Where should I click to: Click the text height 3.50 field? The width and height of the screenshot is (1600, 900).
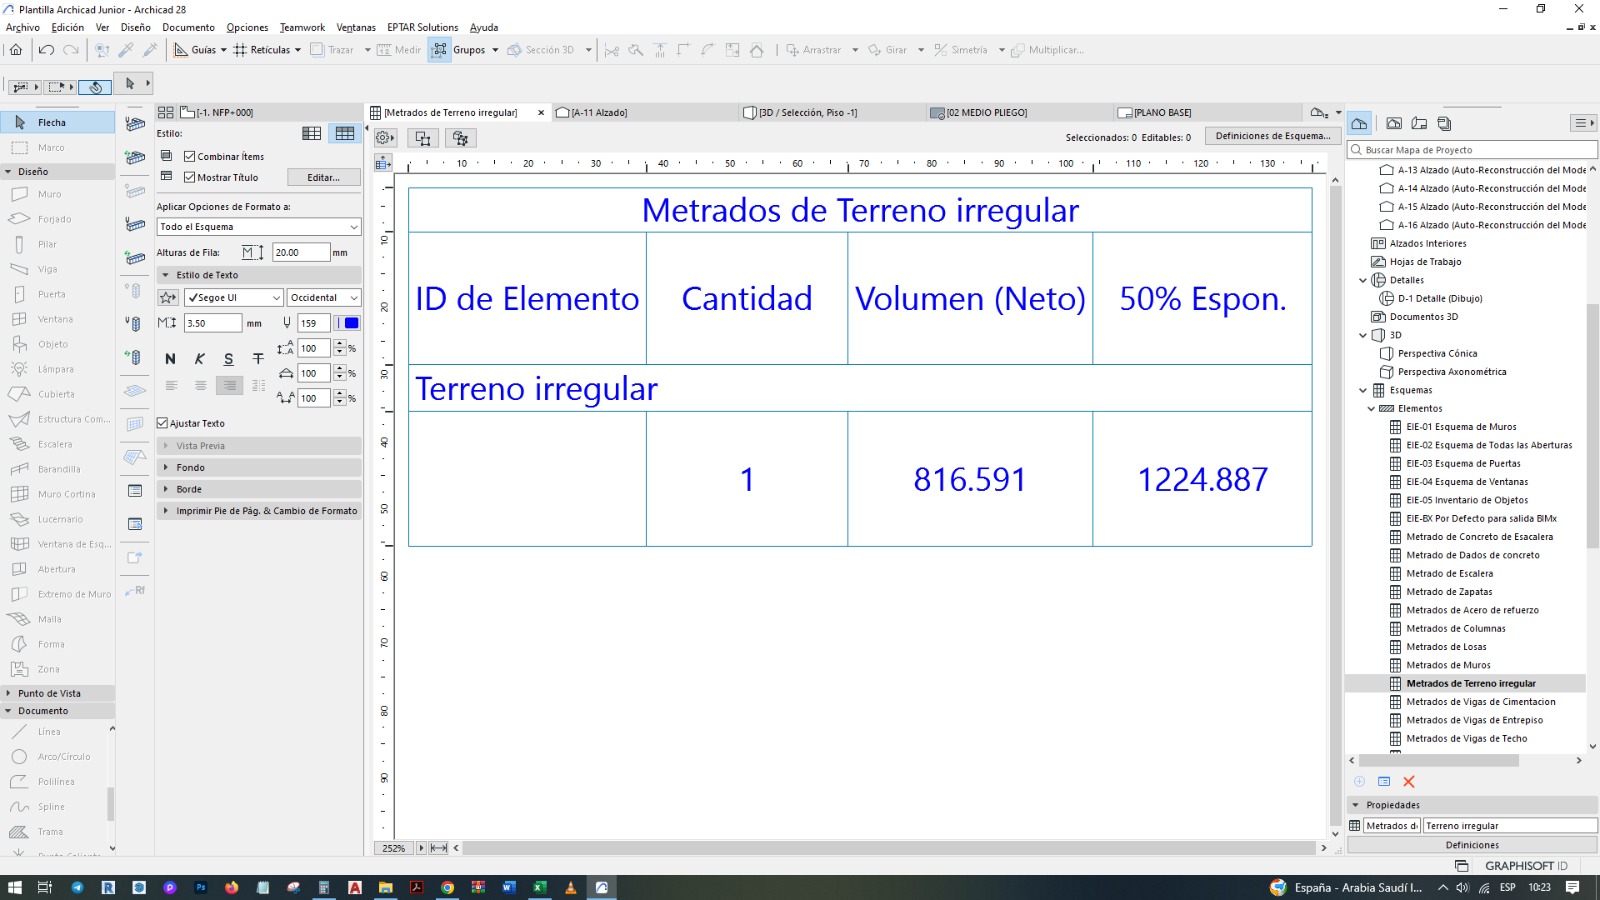point(212,323)
